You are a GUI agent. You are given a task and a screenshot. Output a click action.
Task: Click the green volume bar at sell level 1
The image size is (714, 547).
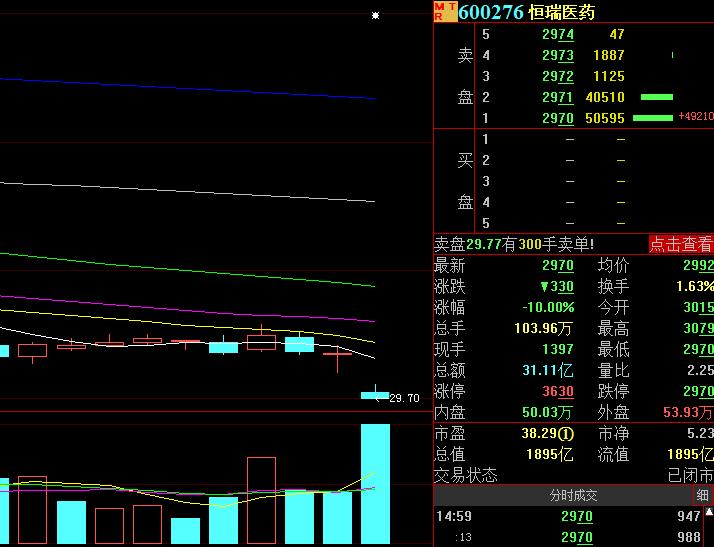[653, 118]
